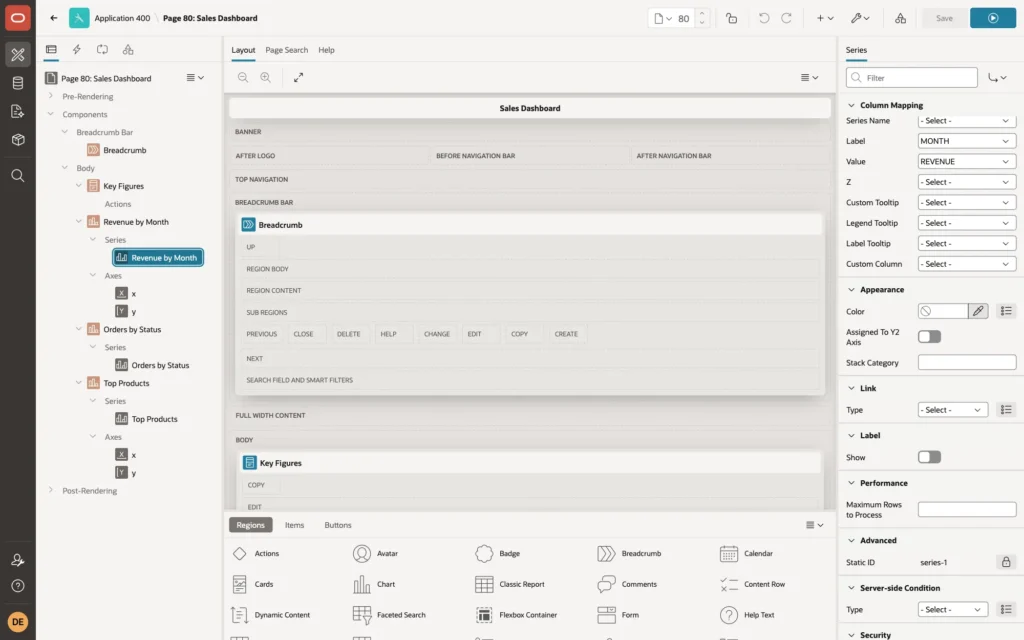Image resolution: width=1024 pixels, height=640 pixels.
Task: Open the Z column dropdown
Action: [967, 182]
